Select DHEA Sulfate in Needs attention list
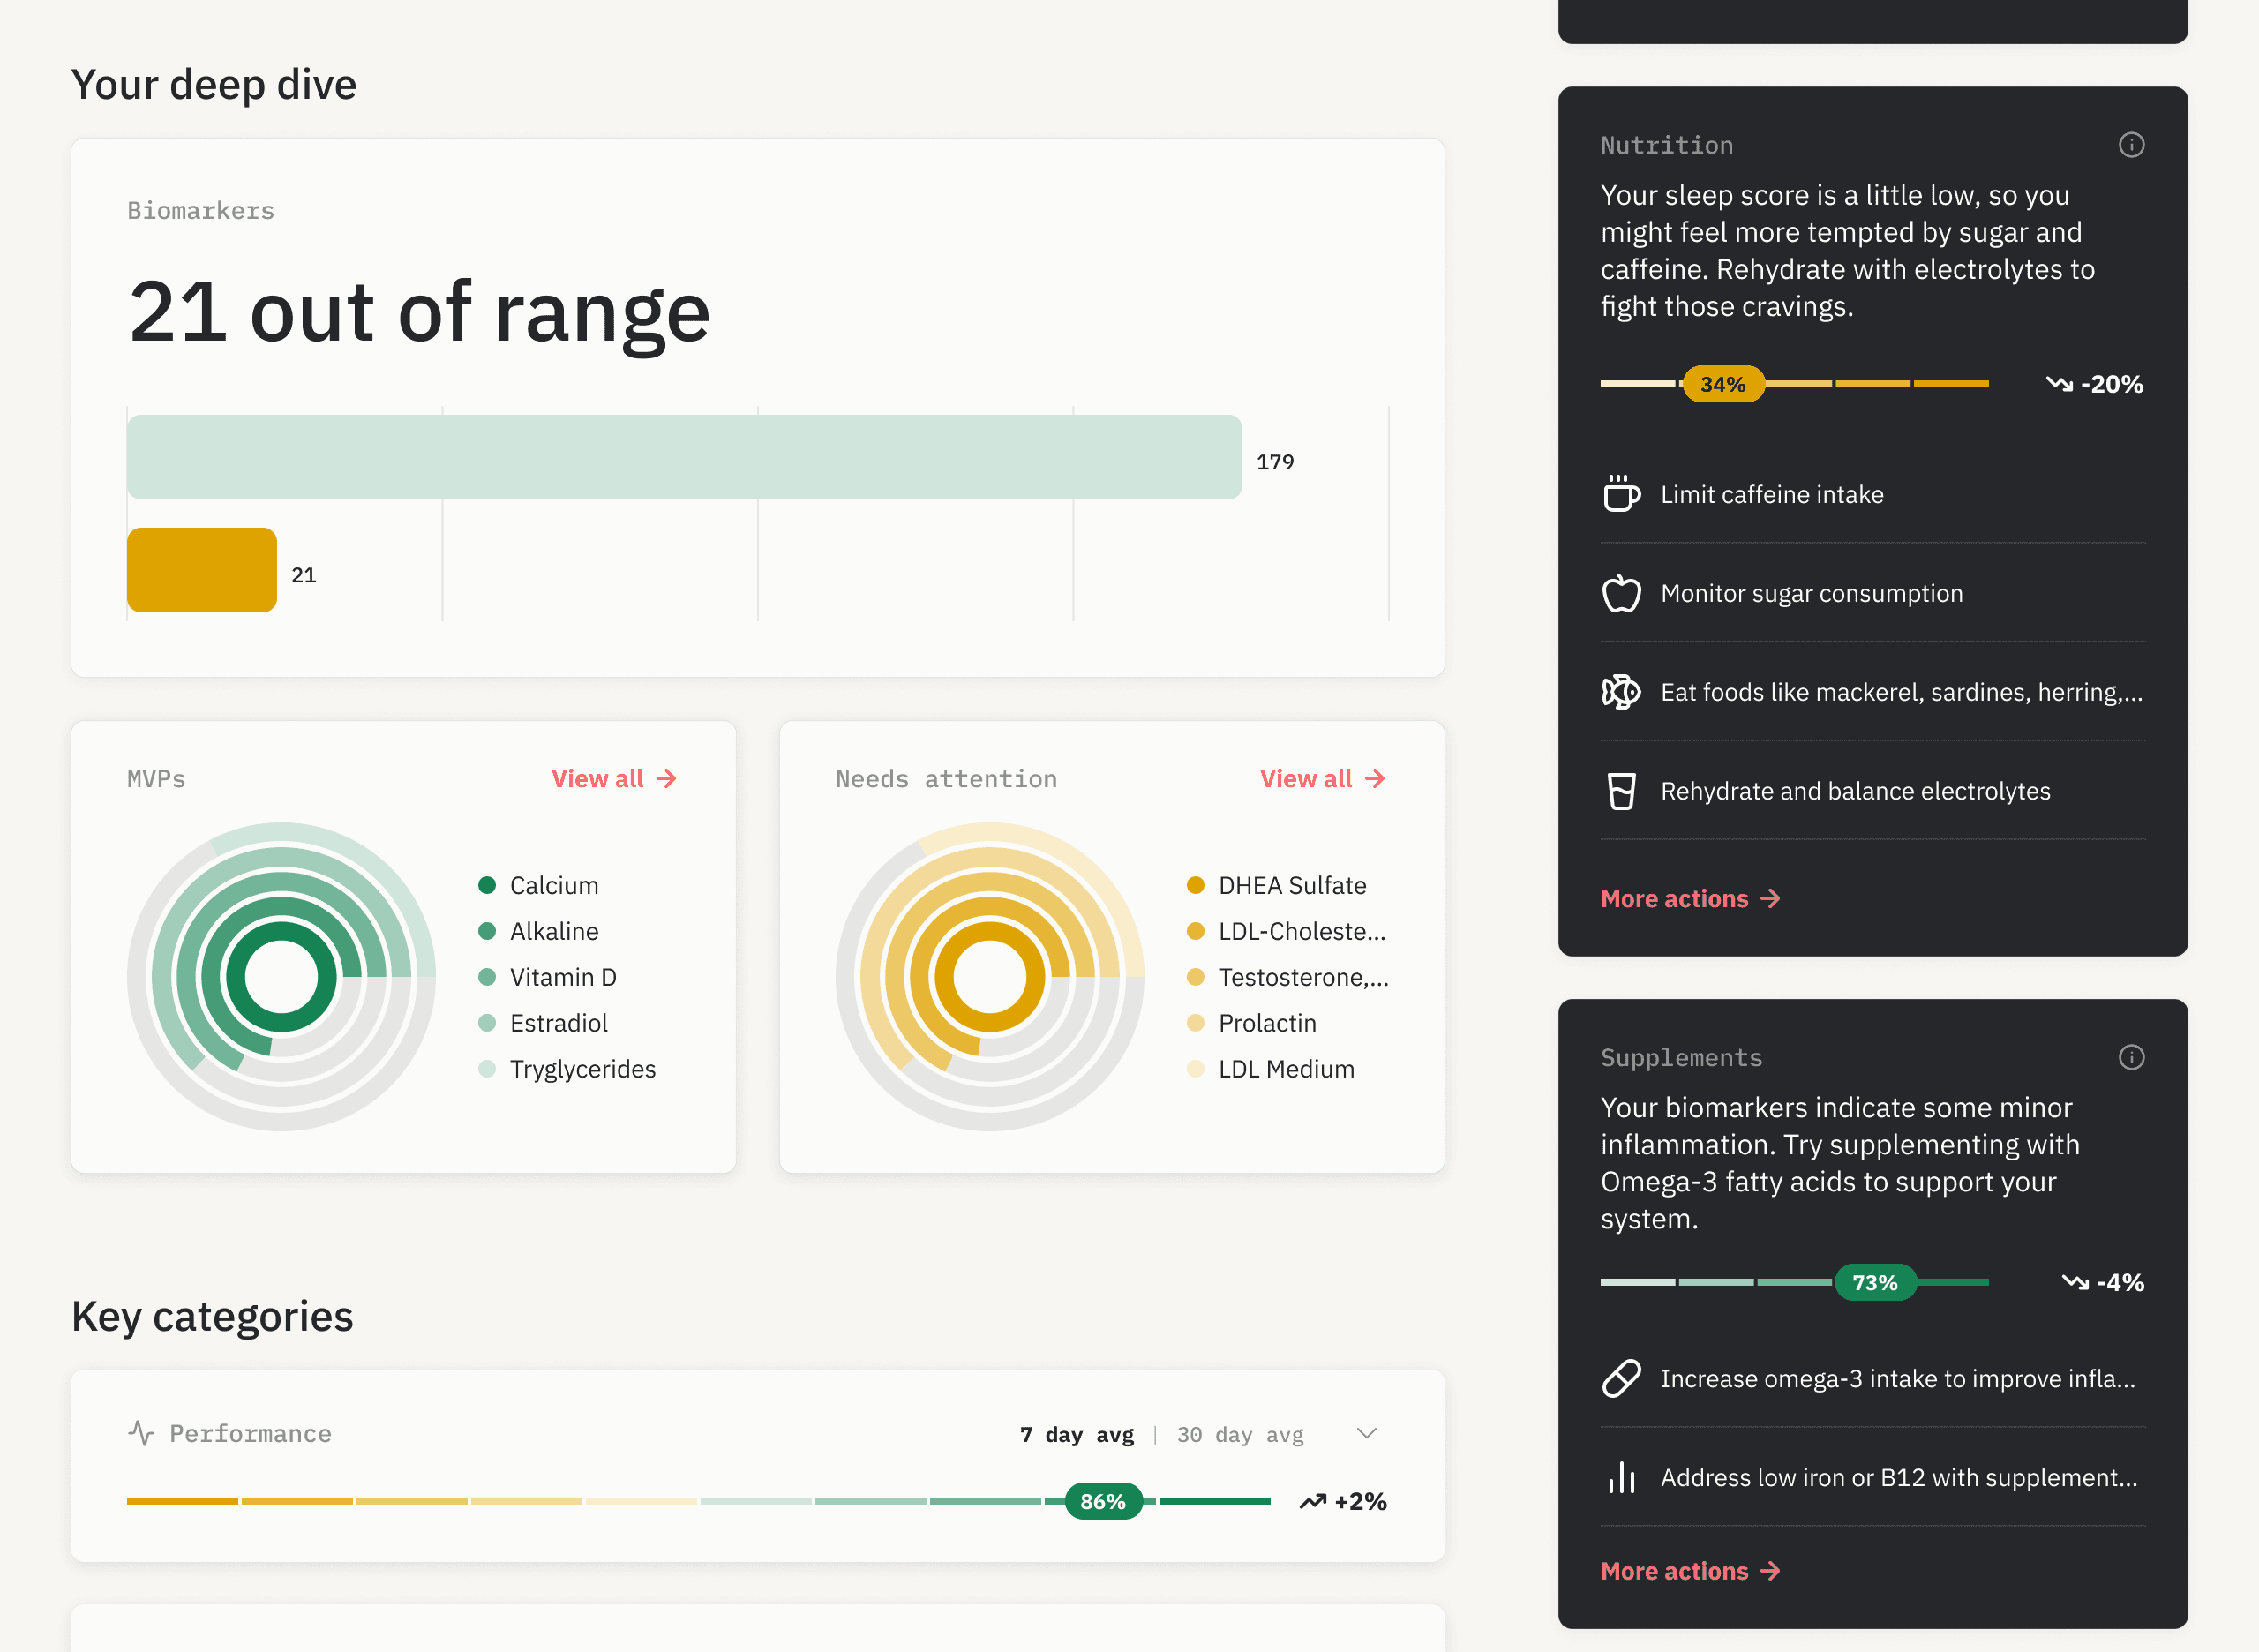Image resolution: width=2259 pixels, height=1652 pixels. [1291, 885]
